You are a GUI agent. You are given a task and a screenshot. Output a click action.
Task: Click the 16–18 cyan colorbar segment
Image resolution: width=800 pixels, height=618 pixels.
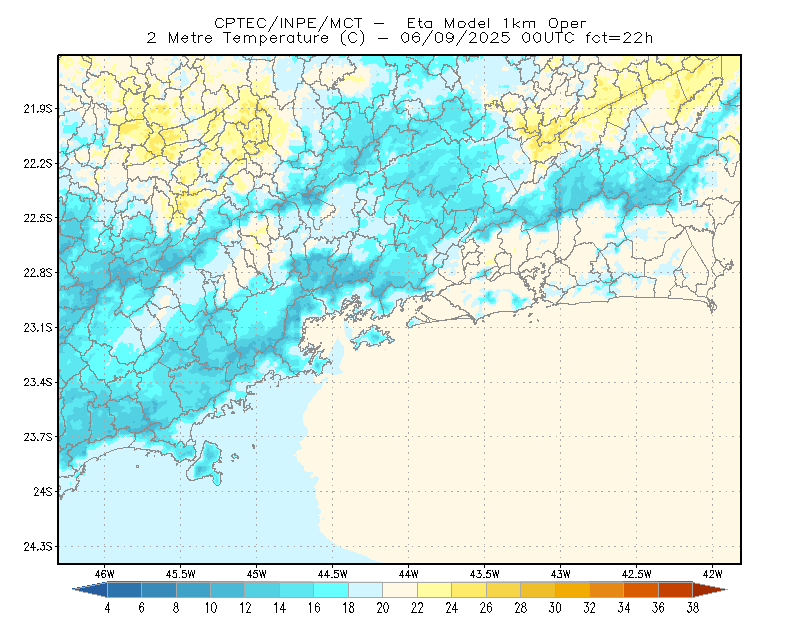(331, 589)
